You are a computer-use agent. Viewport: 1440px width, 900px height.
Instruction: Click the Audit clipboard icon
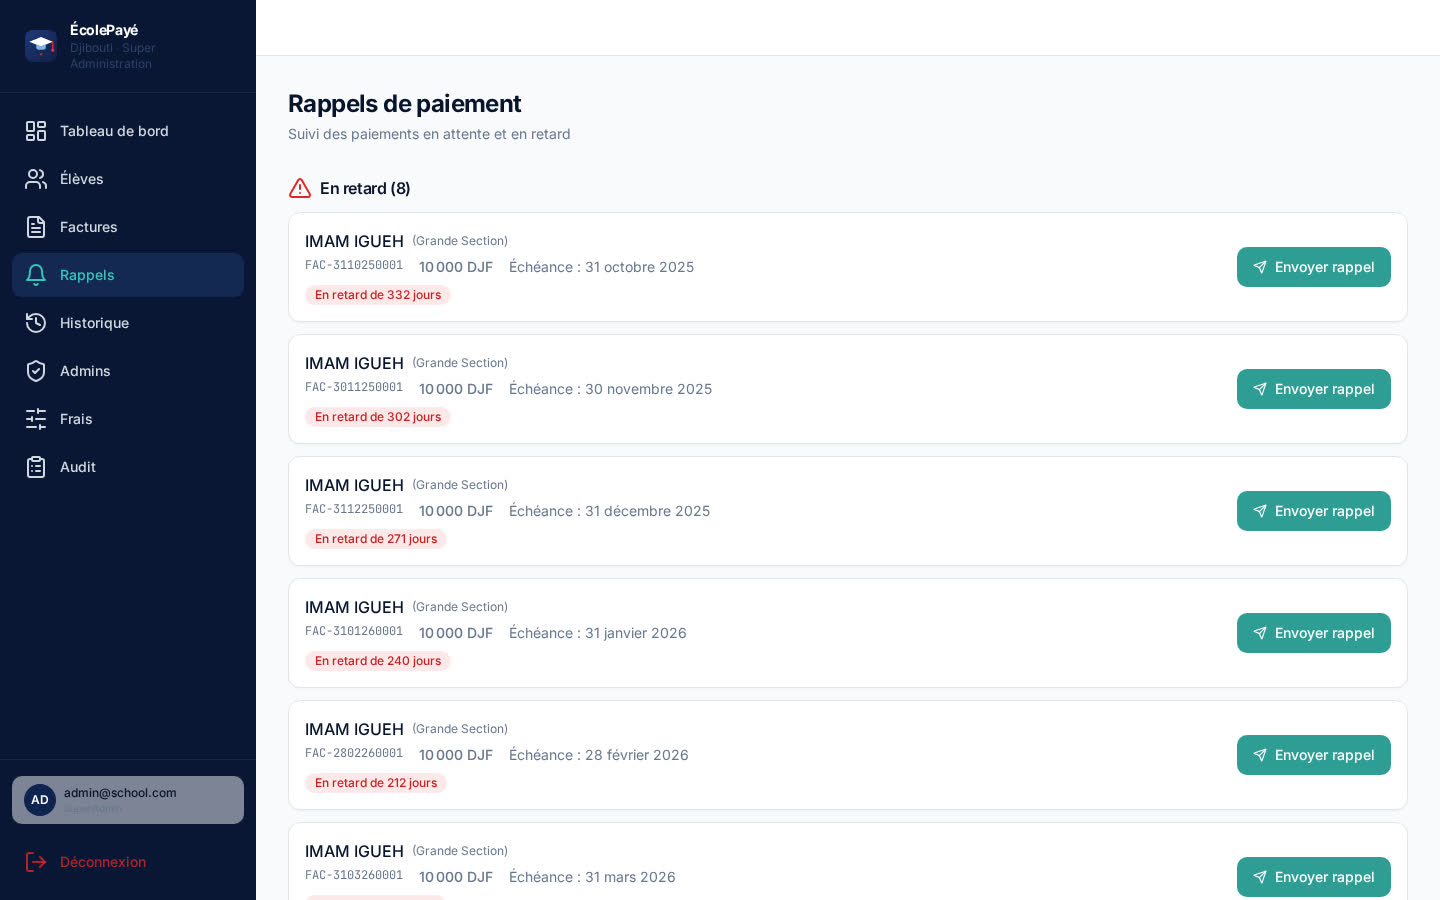tap(36, 467)
